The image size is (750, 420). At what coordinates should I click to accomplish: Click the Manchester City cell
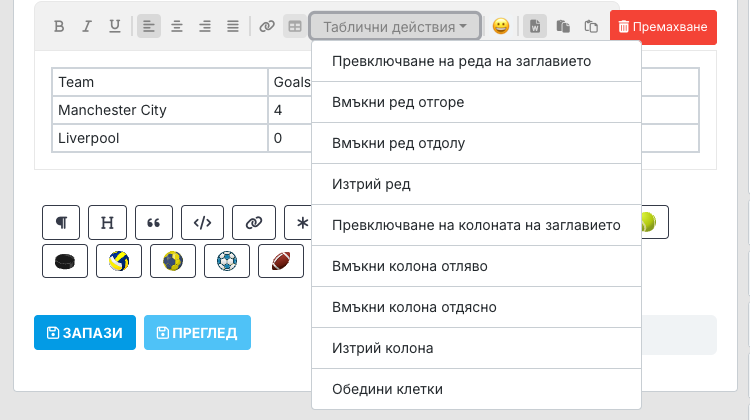(x=160, y=110)
